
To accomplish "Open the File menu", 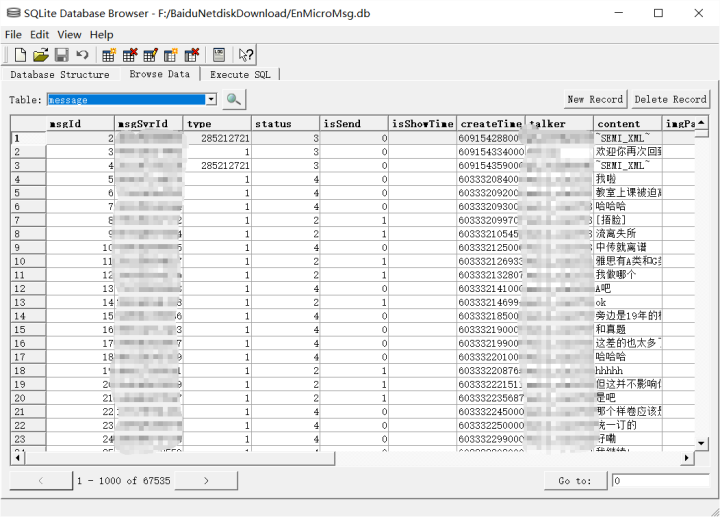I will tap(13, 35).
